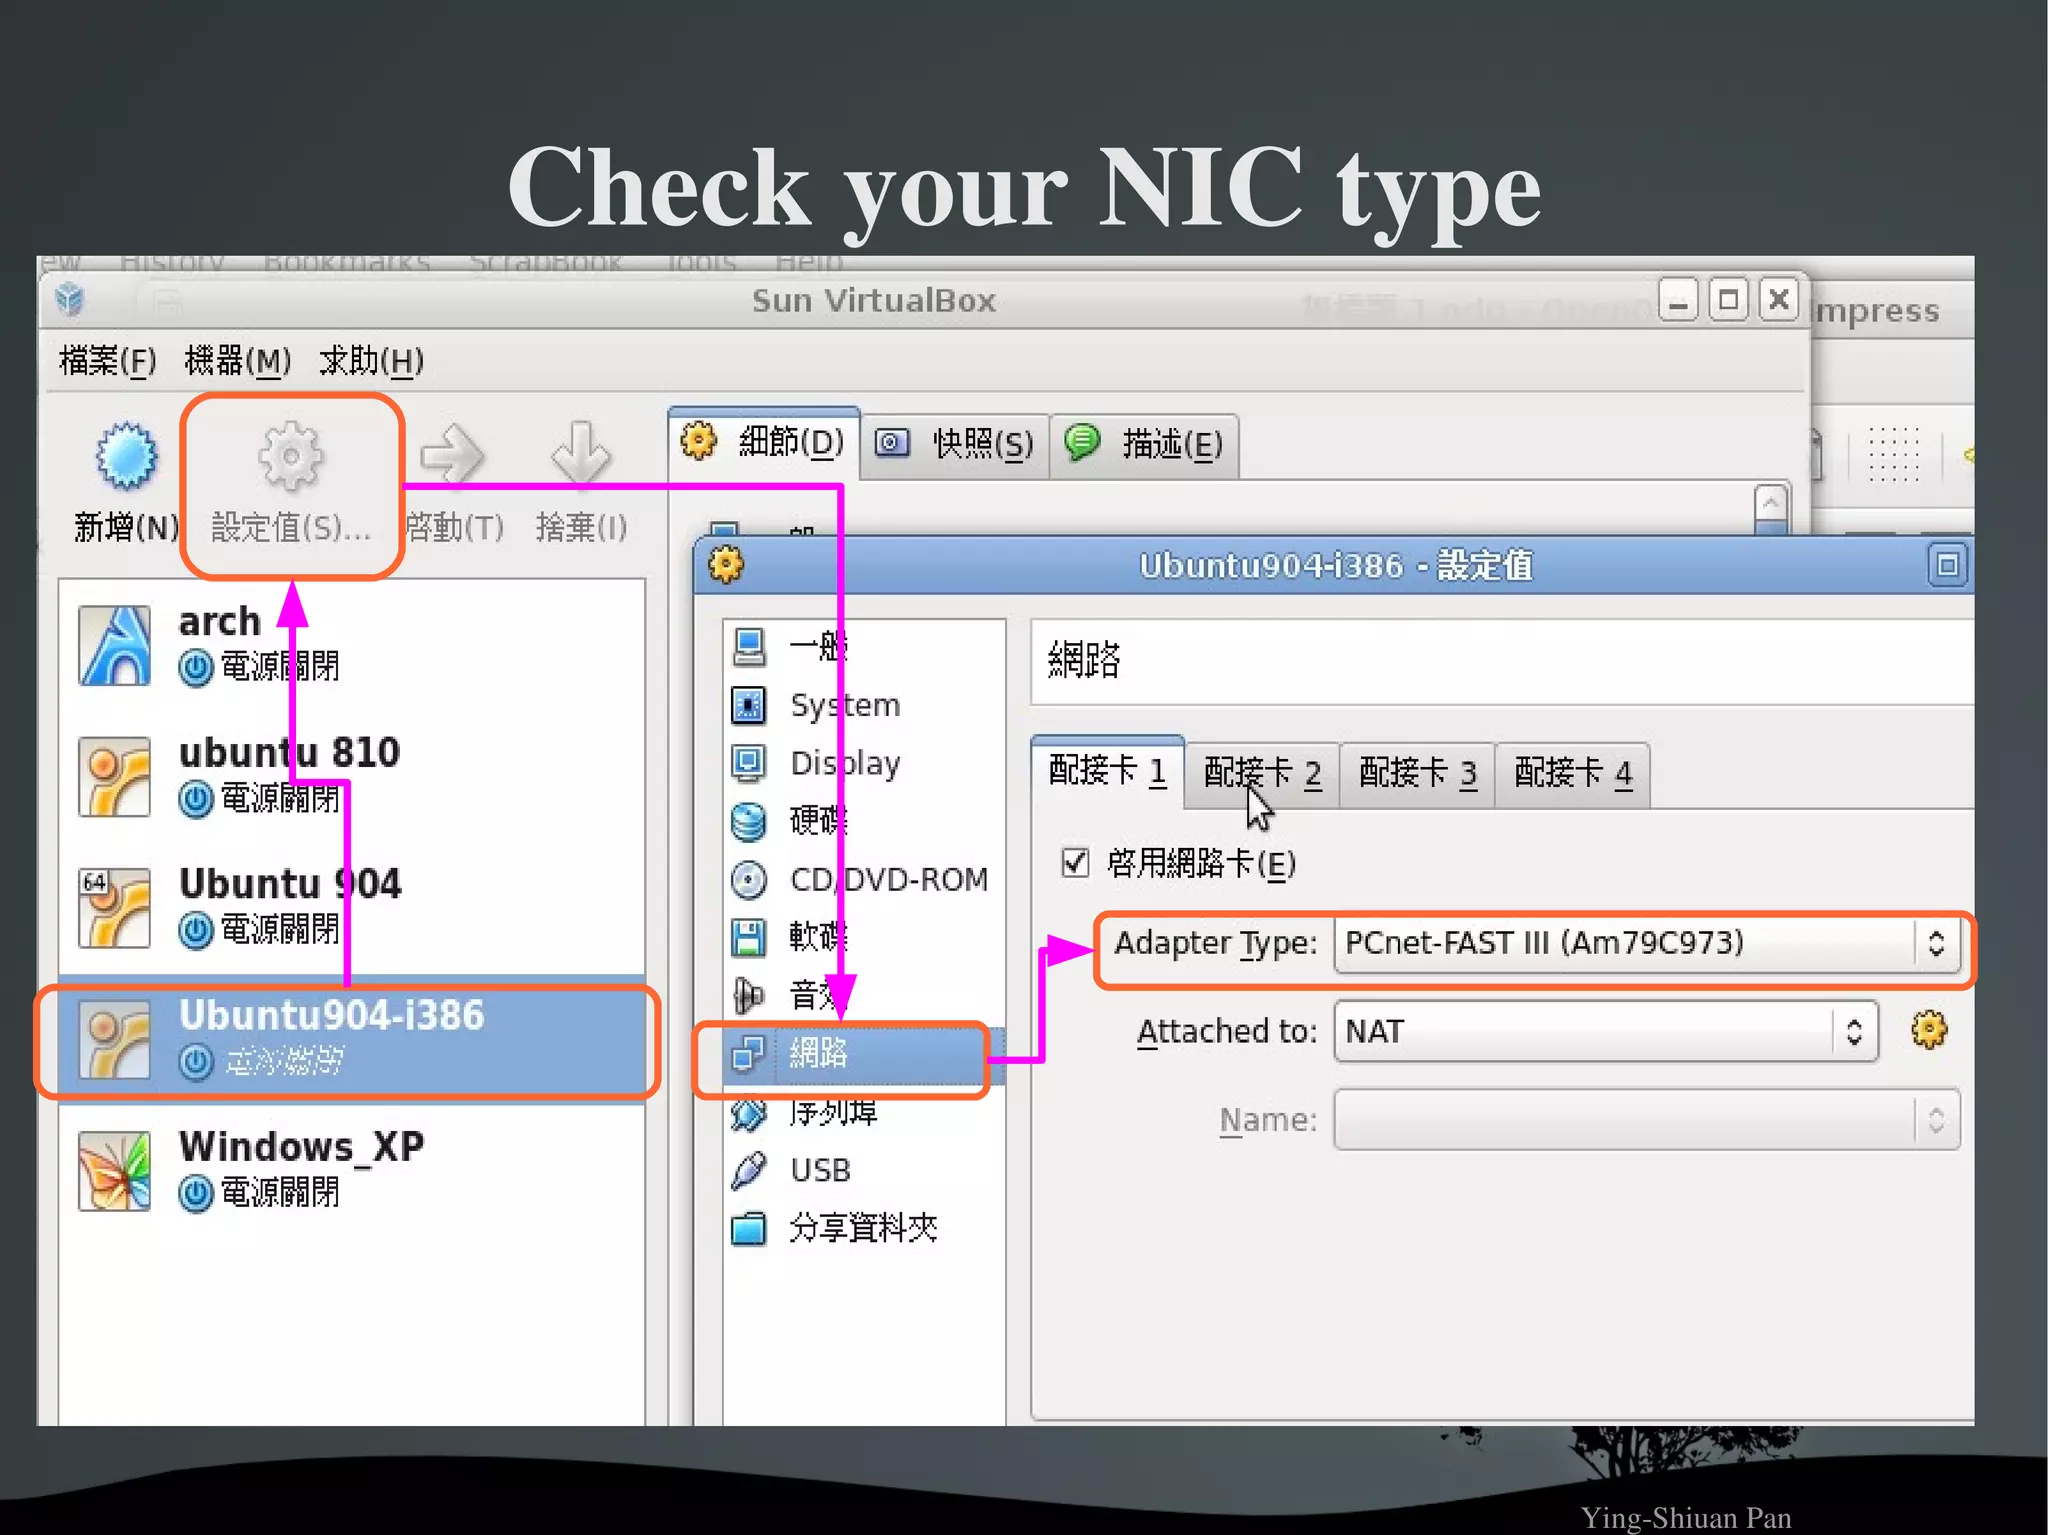The image size is (2048, 1535).
Task: Click the power status icon under Windows_XP
Action: [196, 1193]
